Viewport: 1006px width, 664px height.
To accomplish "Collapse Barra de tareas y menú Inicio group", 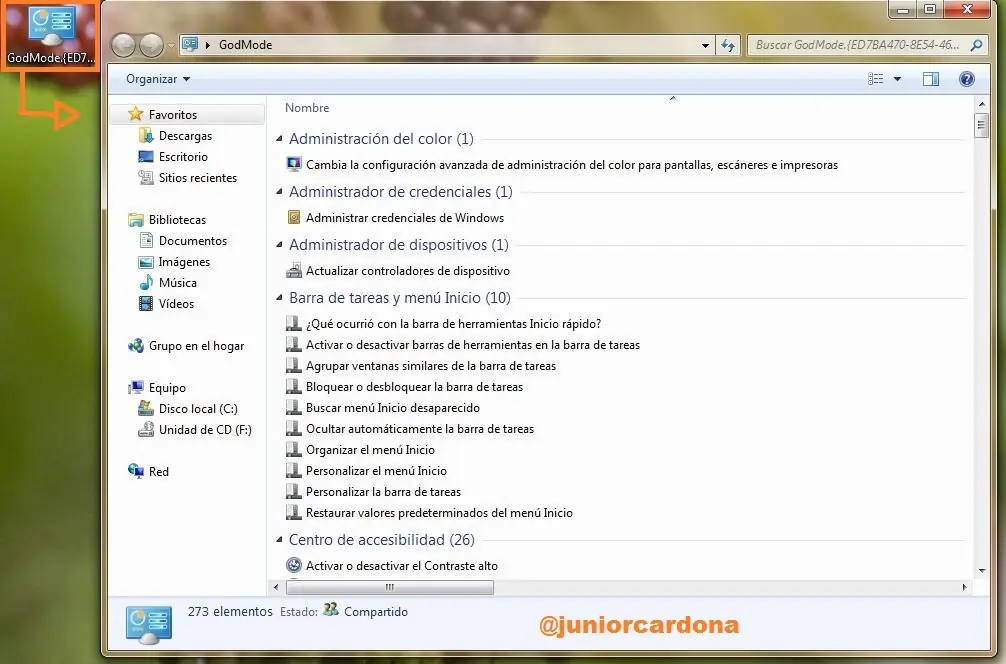I will click(279, 298).
